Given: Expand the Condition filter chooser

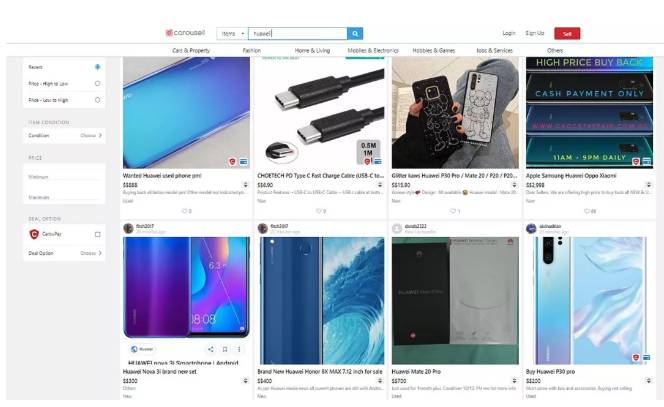Looking at the screenshot, I should [x=91, y=135].
